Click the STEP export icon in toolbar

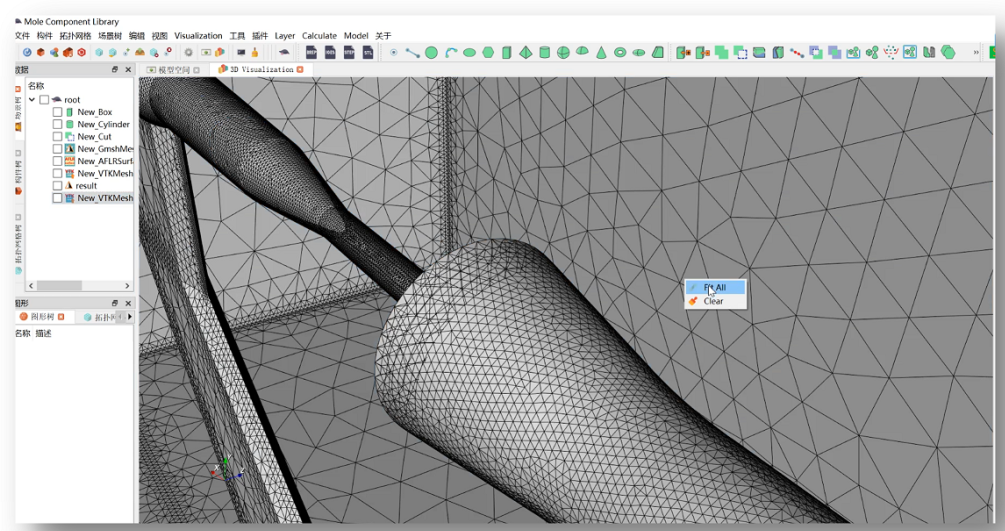[349, 53]
